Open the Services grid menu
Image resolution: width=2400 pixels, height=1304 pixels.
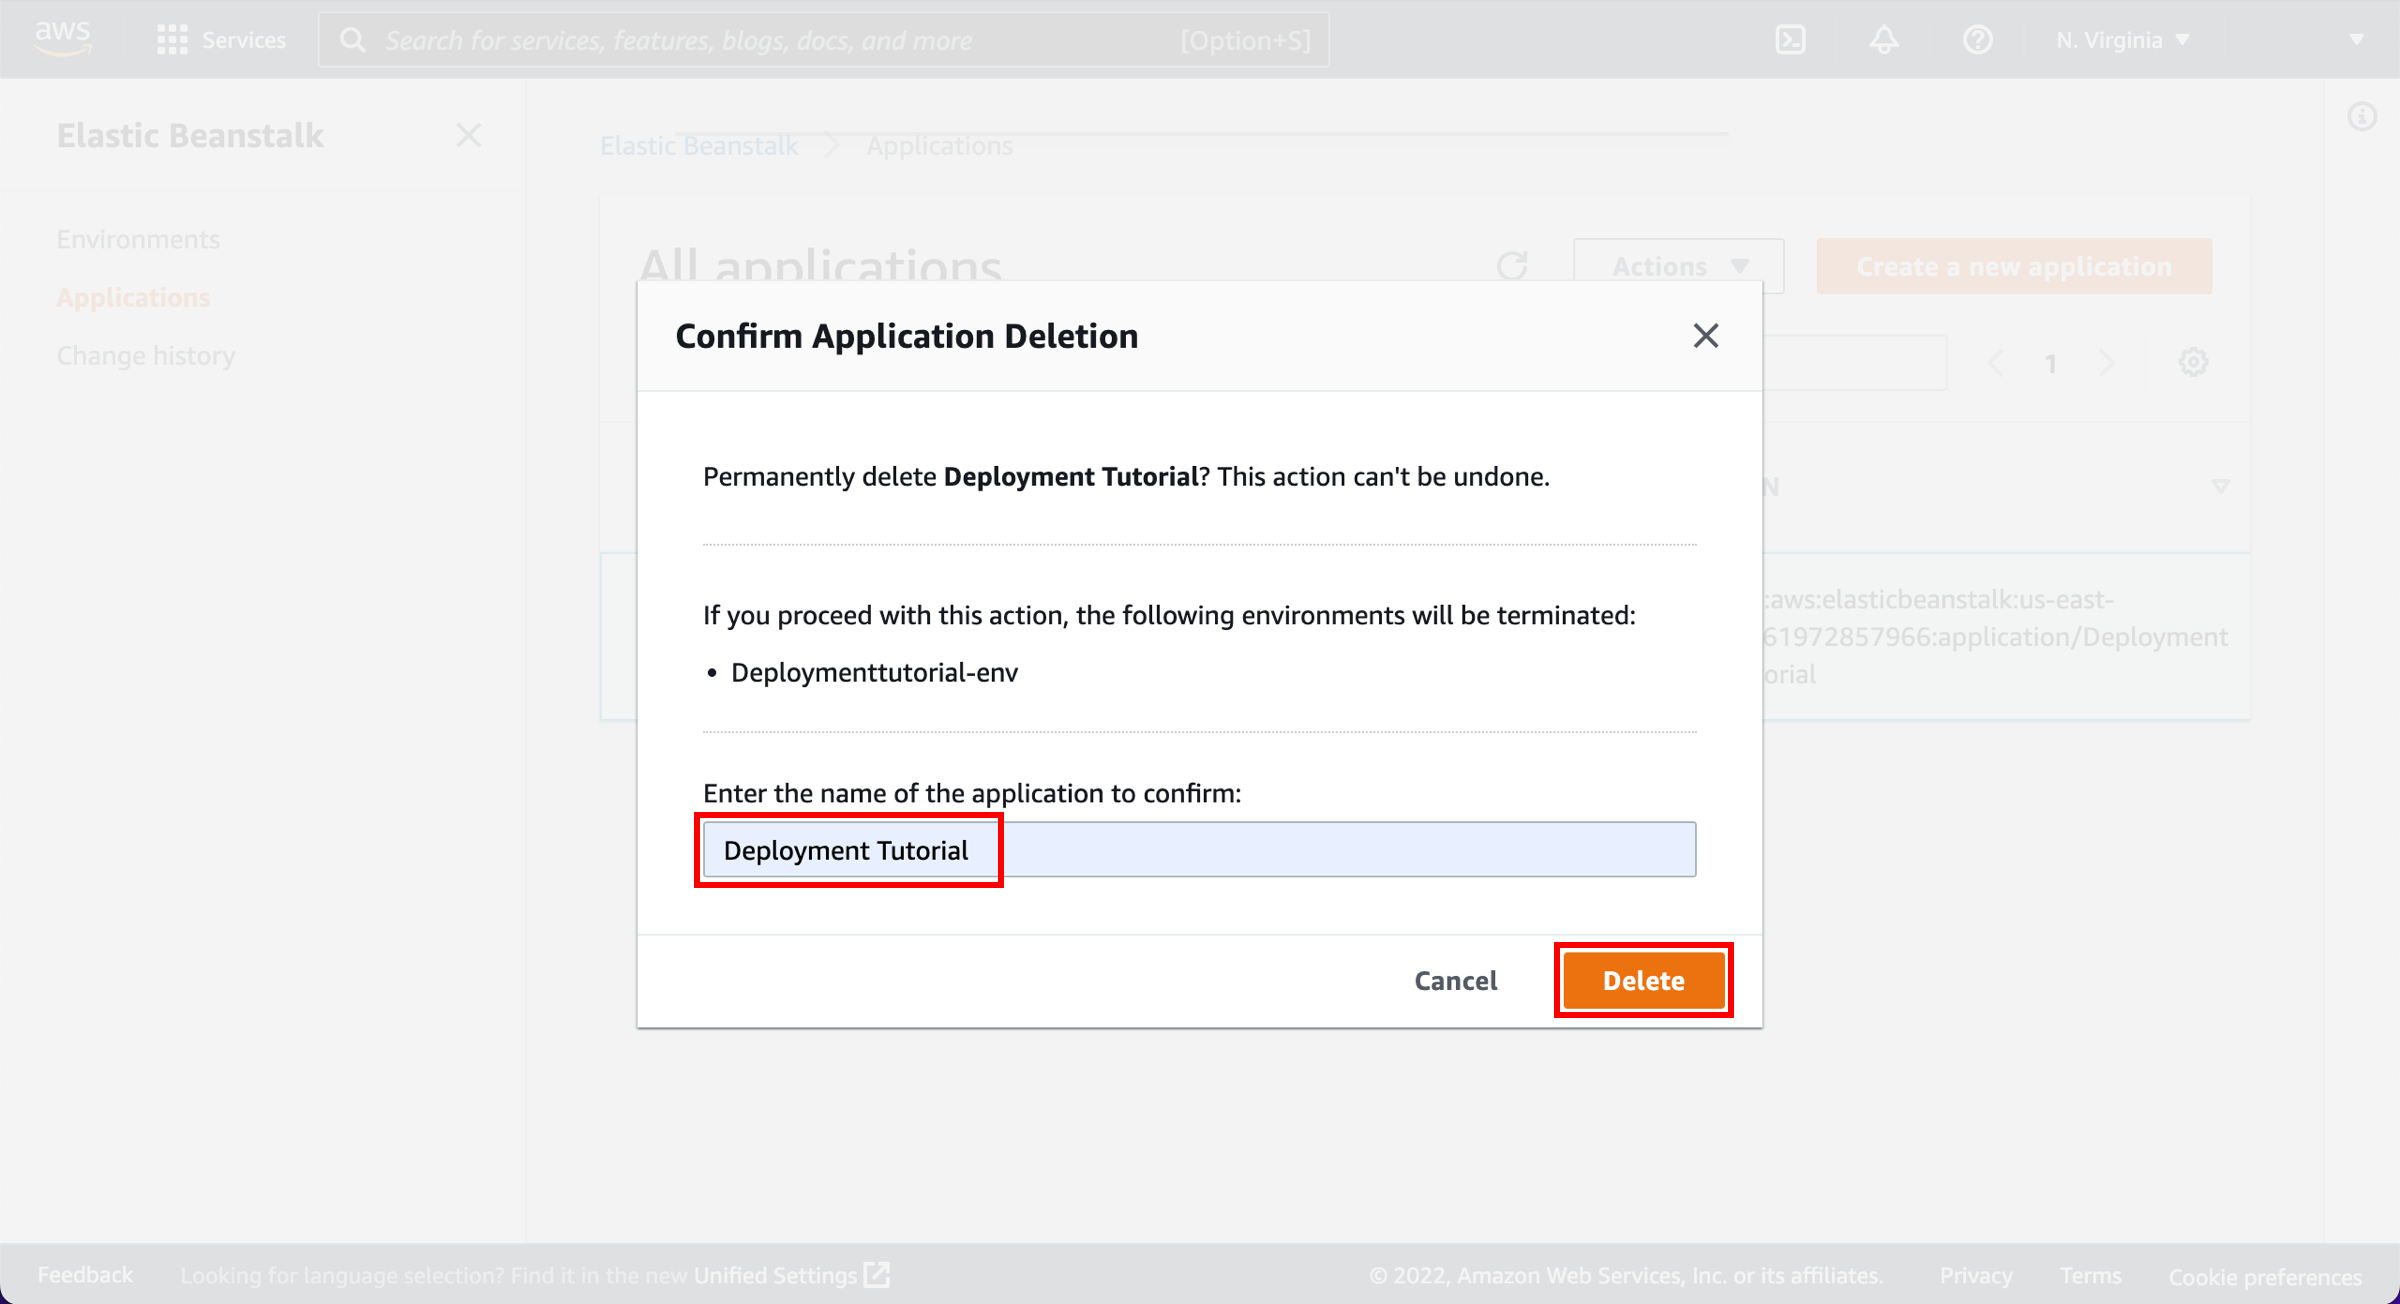click(172, 40)
